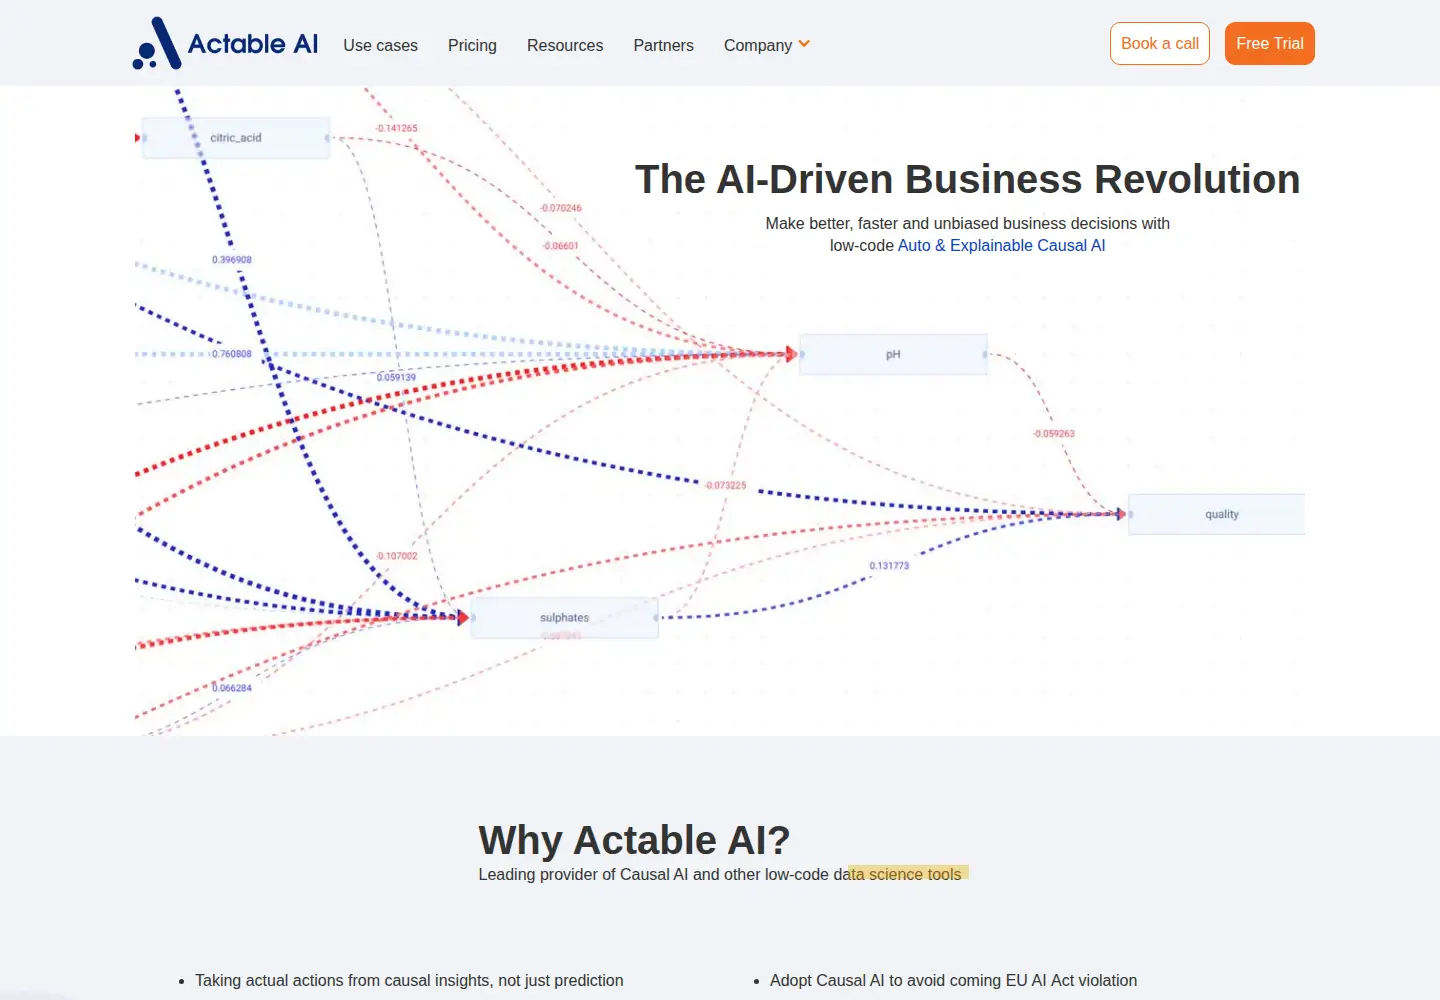Click the 0.059139 edge weight label
Image resolution: width=1440 pixels, height=1000 pixels.
click(396, 378)
